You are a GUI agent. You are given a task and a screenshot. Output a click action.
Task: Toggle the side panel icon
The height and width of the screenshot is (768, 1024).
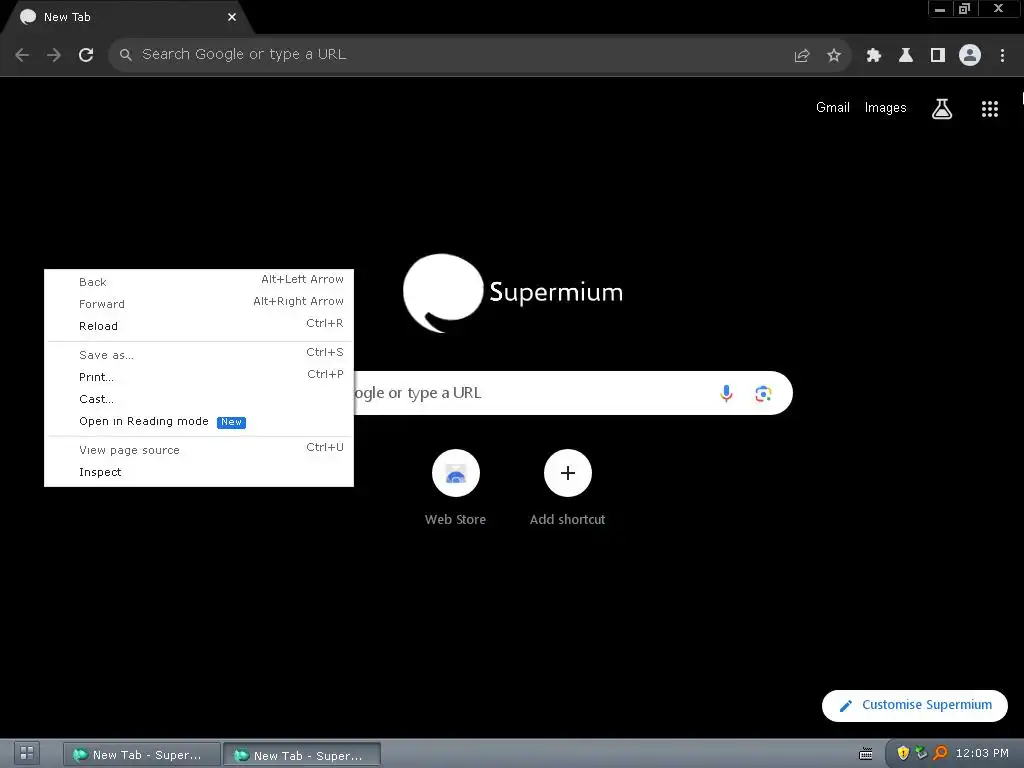point(938,55)
